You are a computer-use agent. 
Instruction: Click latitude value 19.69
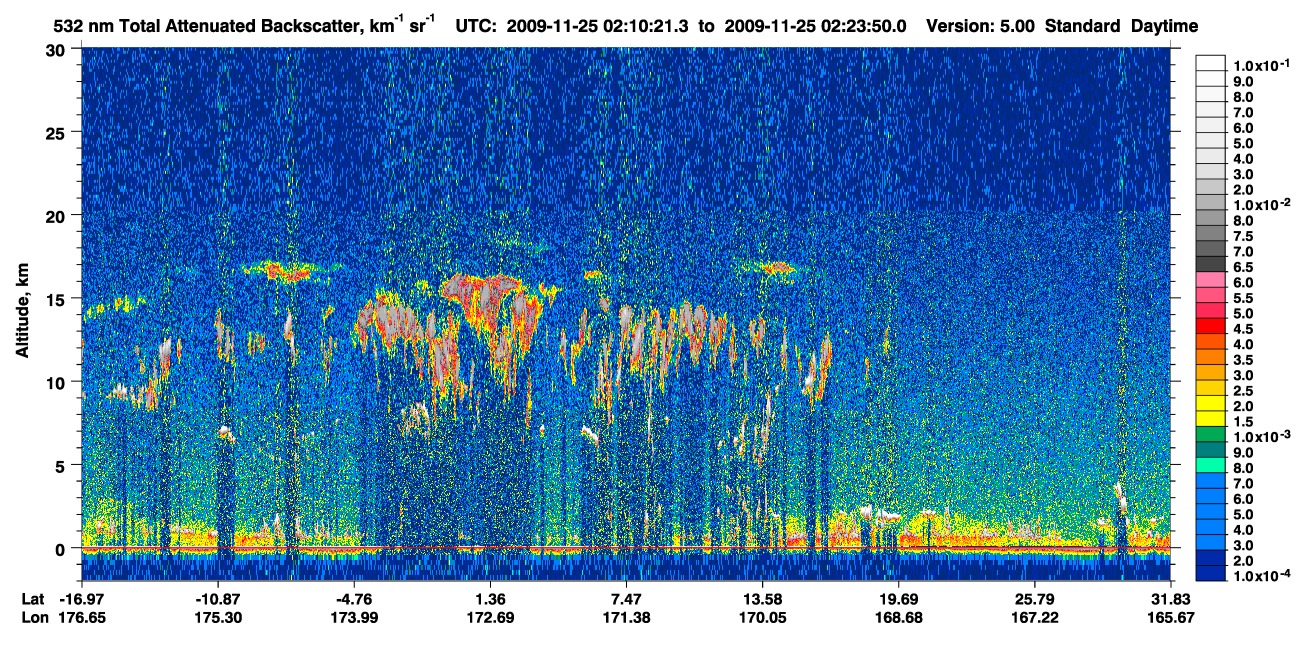pos(899,599)
